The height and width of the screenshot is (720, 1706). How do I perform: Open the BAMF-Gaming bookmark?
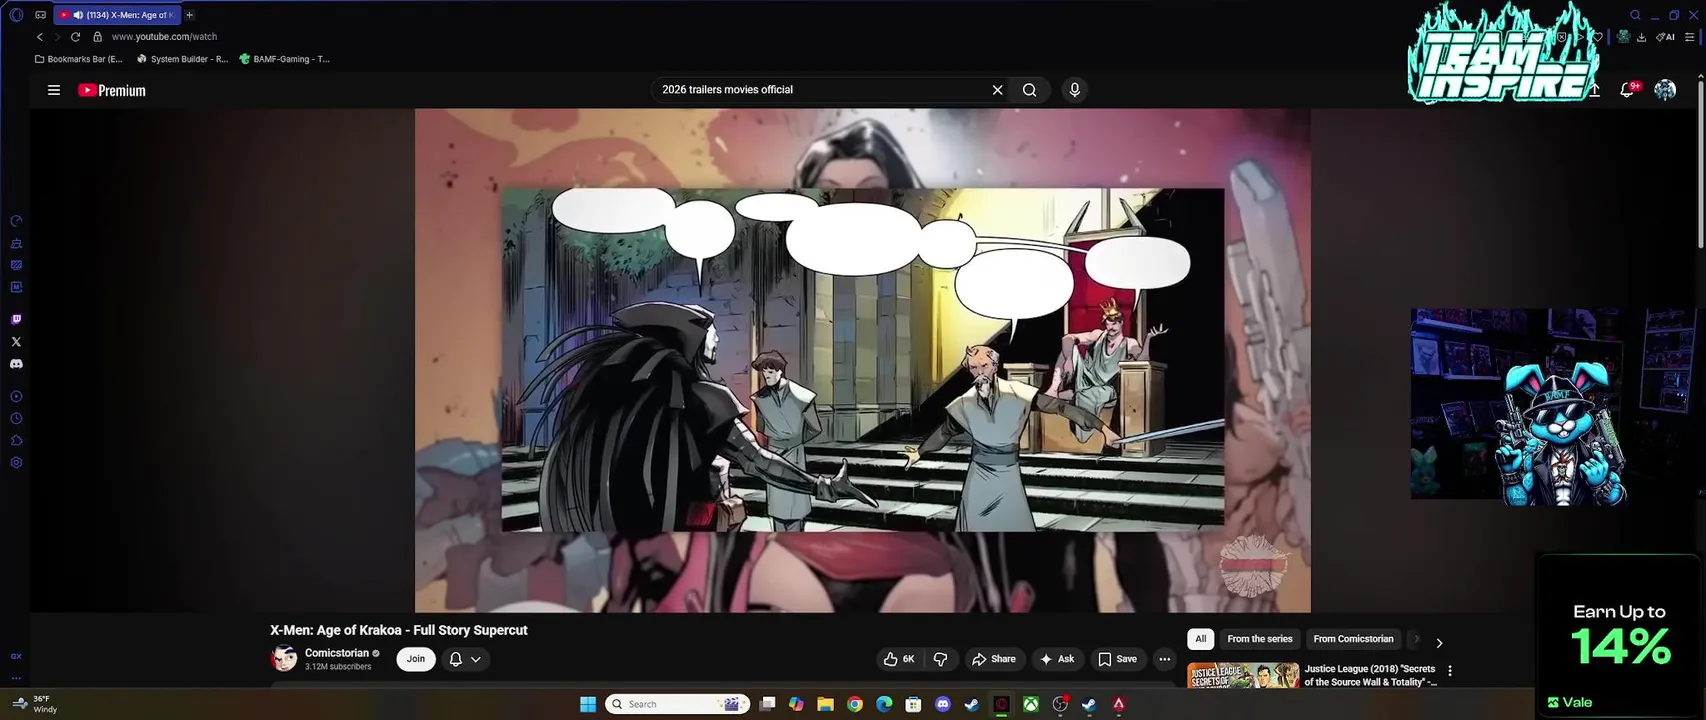tap(284, 59)
